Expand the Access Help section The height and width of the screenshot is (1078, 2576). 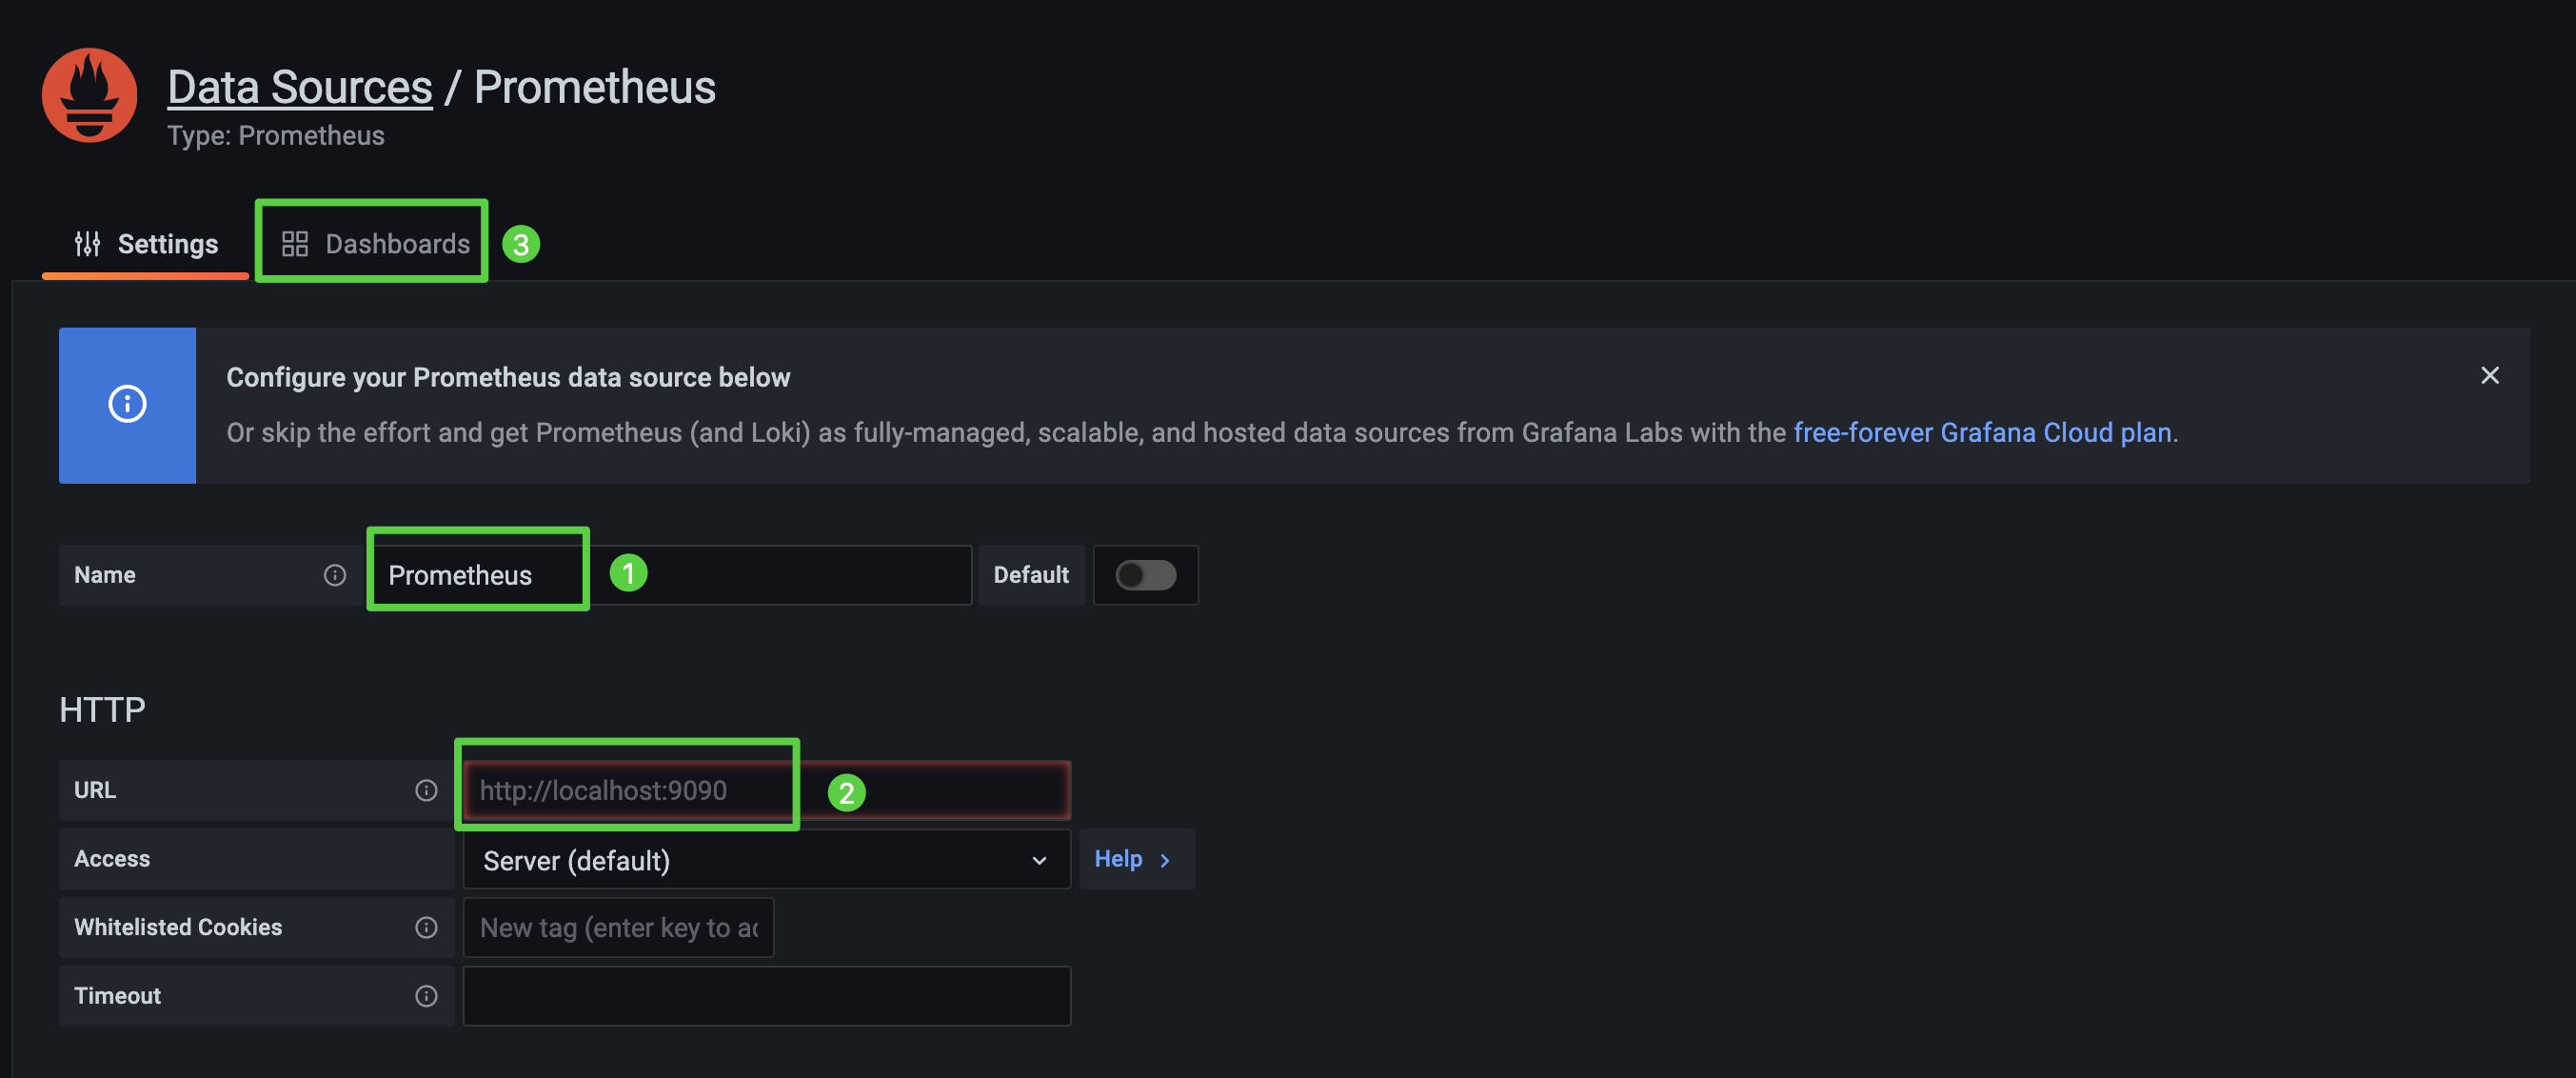point(1136,859)
